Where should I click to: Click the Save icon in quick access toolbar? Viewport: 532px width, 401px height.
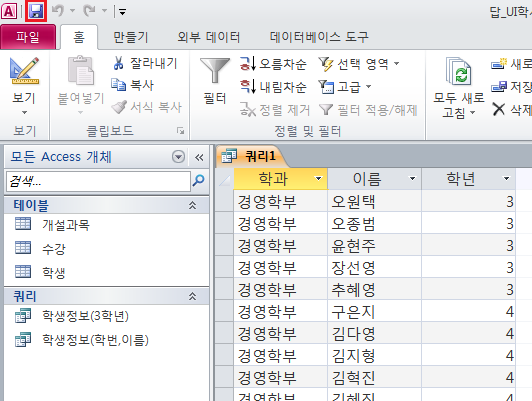[x=36, y=11]
